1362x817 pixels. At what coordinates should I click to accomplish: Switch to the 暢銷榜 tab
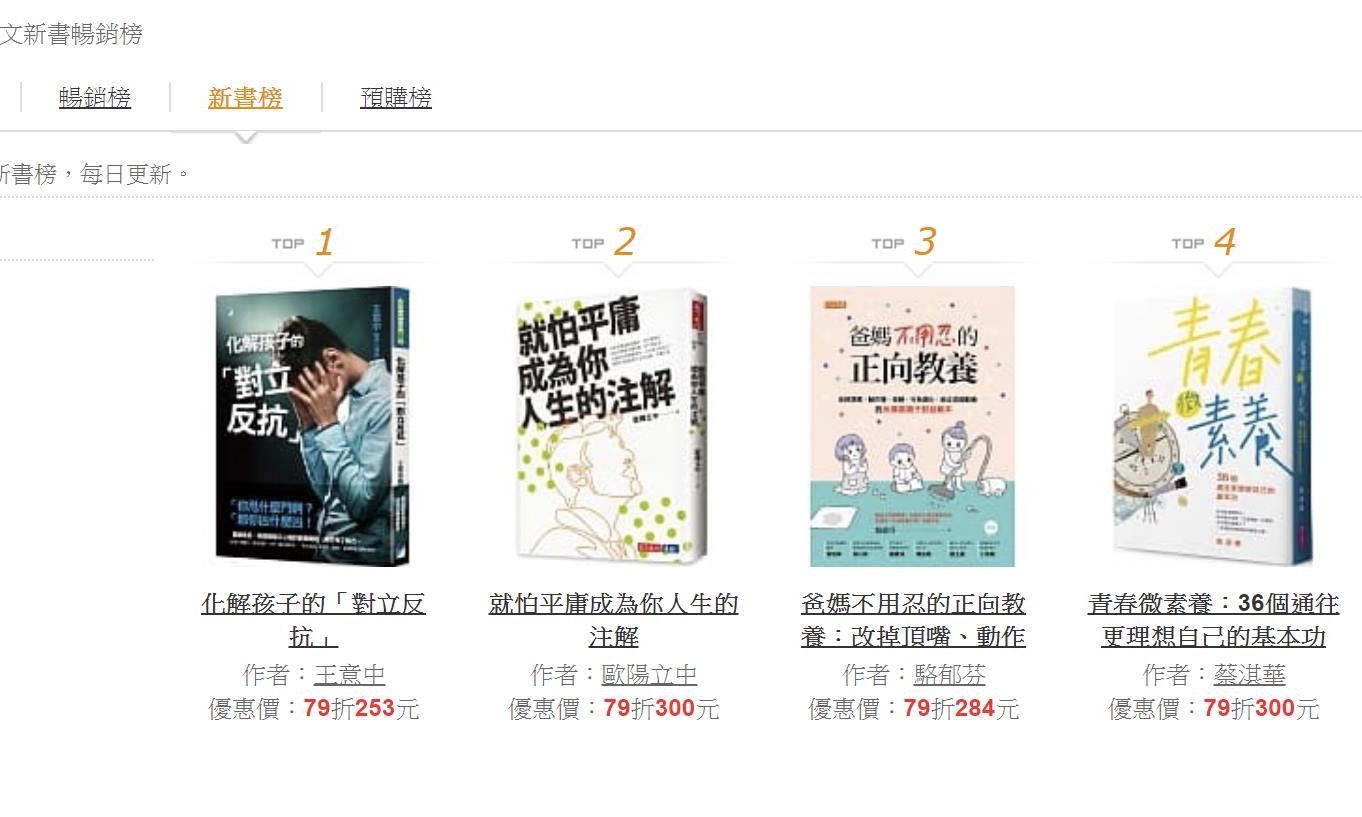95,98
